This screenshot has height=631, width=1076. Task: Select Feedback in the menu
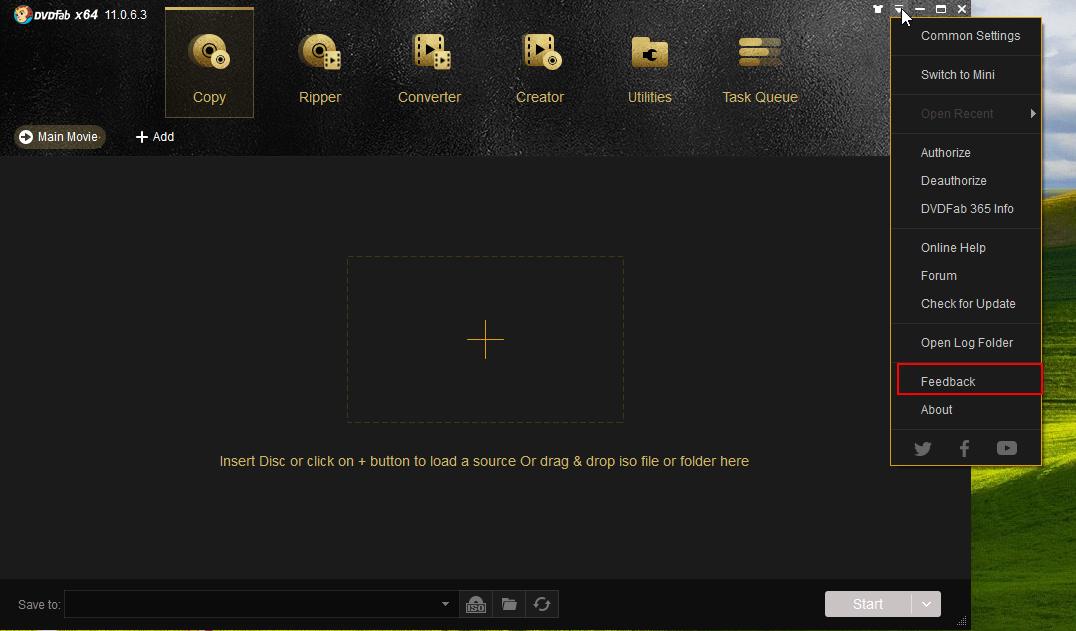point(947,382)
